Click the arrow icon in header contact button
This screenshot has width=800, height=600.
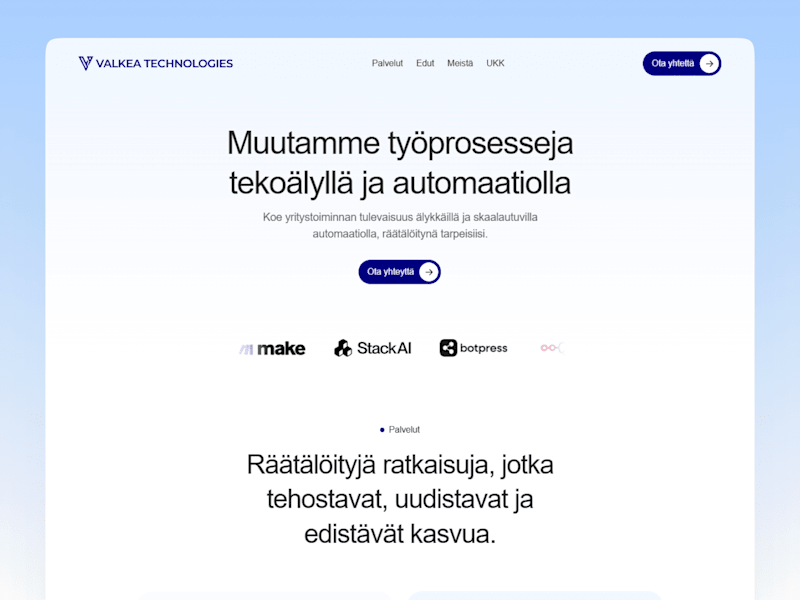709,63
